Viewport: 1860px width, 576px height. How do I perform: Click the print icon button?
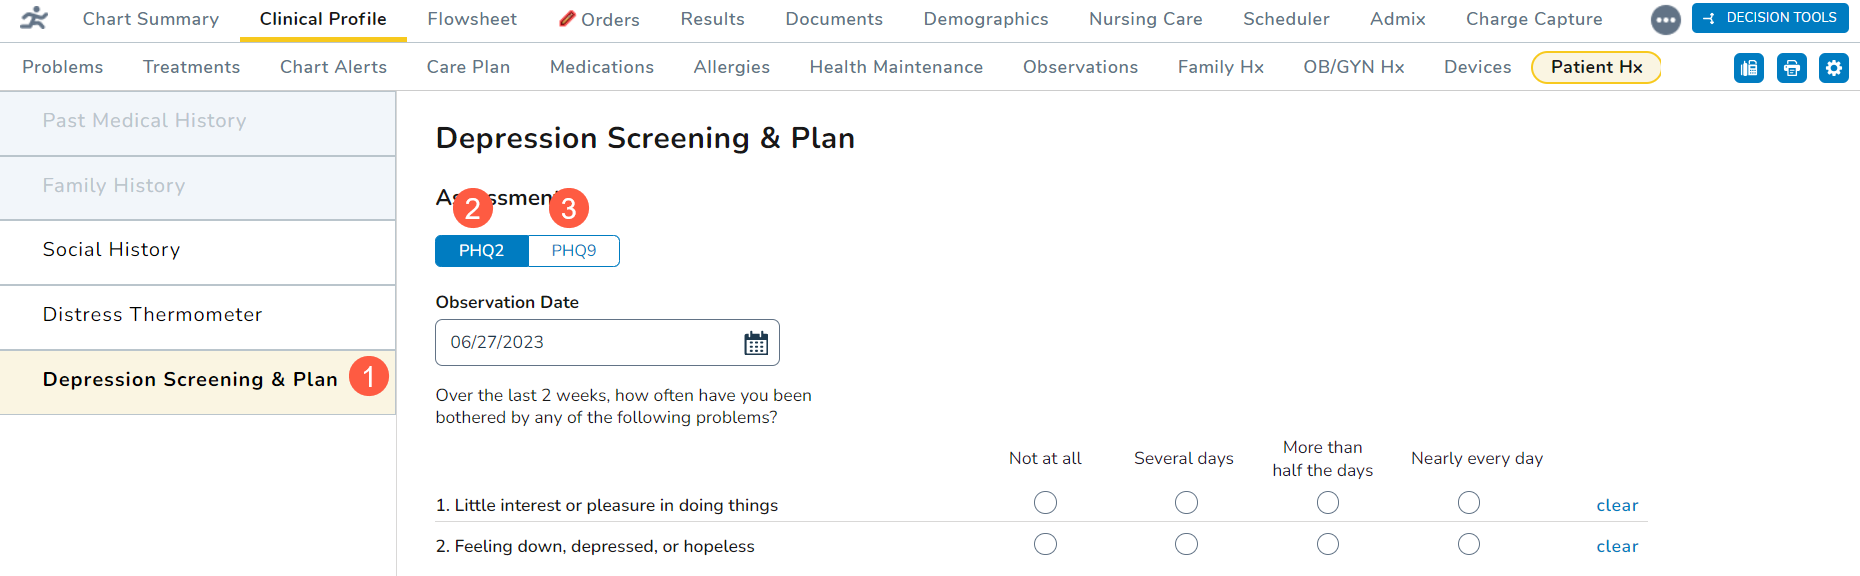coord(1791,68)
